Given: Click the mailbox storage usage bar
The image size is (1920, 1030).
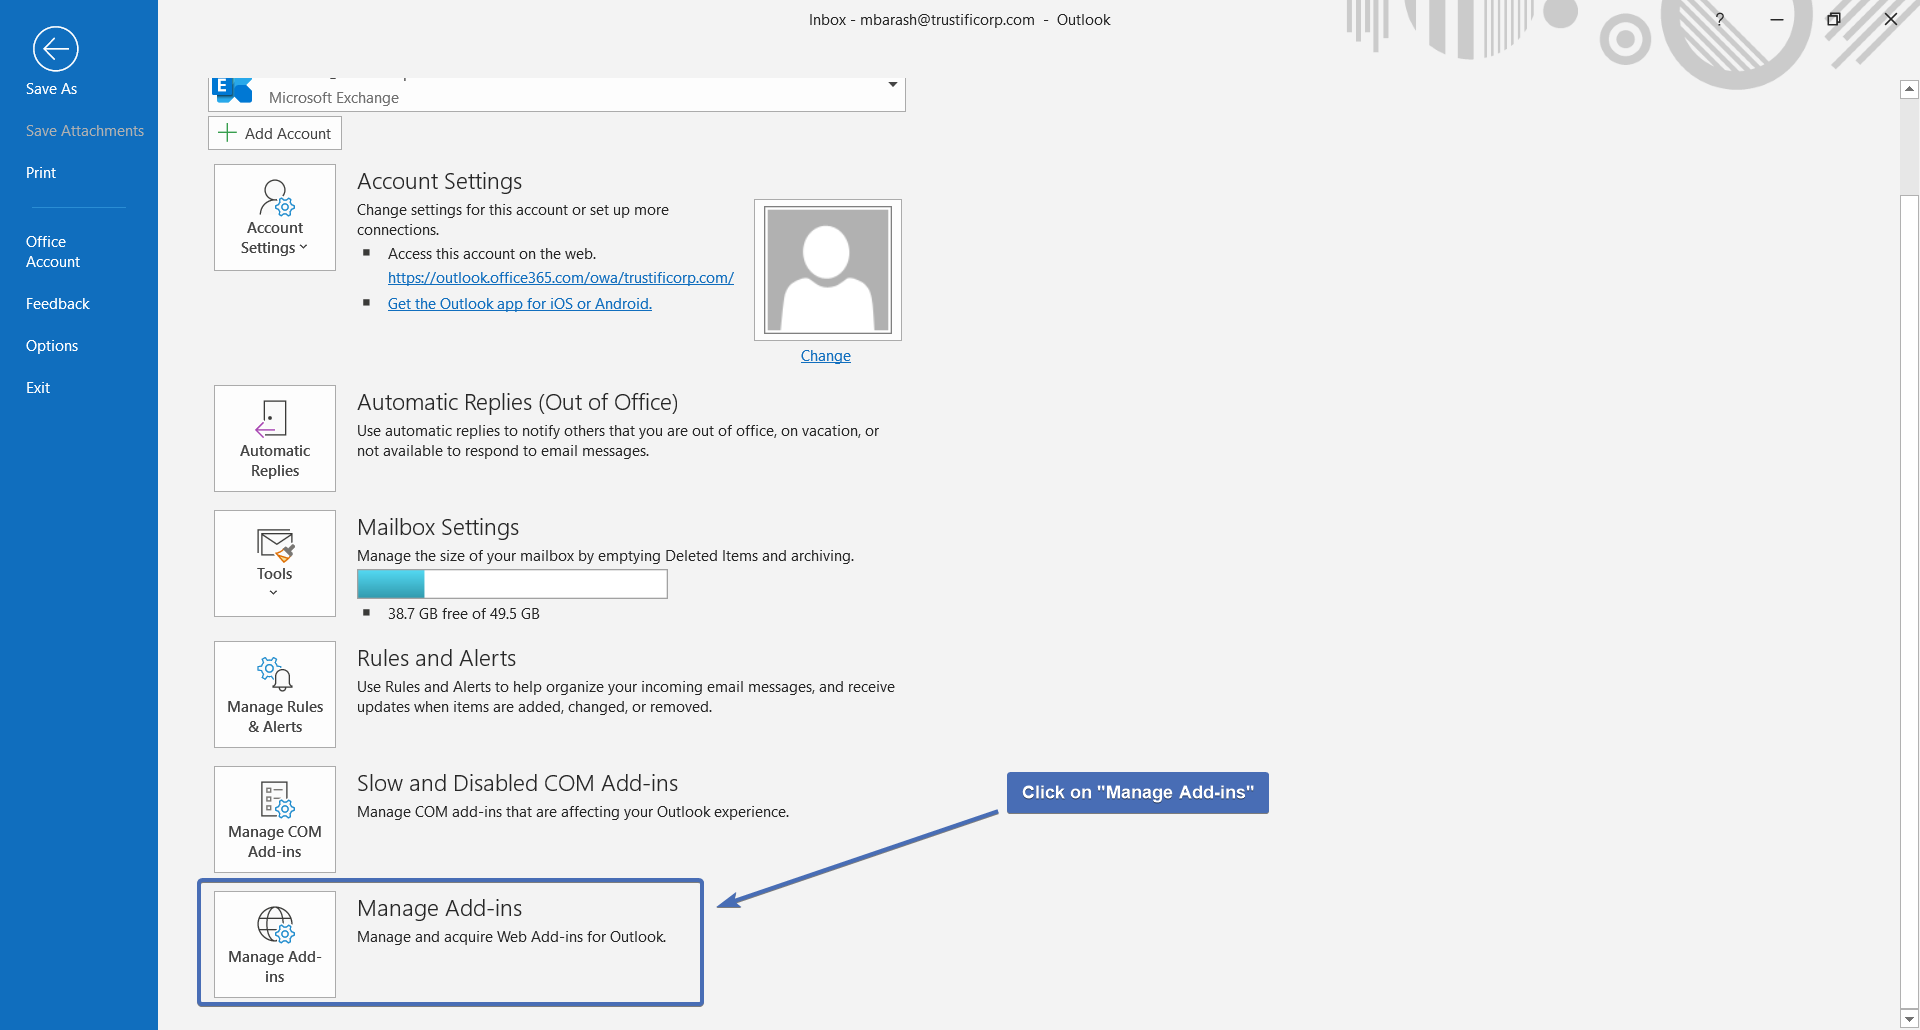Looking at the screenshot, I should 512,584.
